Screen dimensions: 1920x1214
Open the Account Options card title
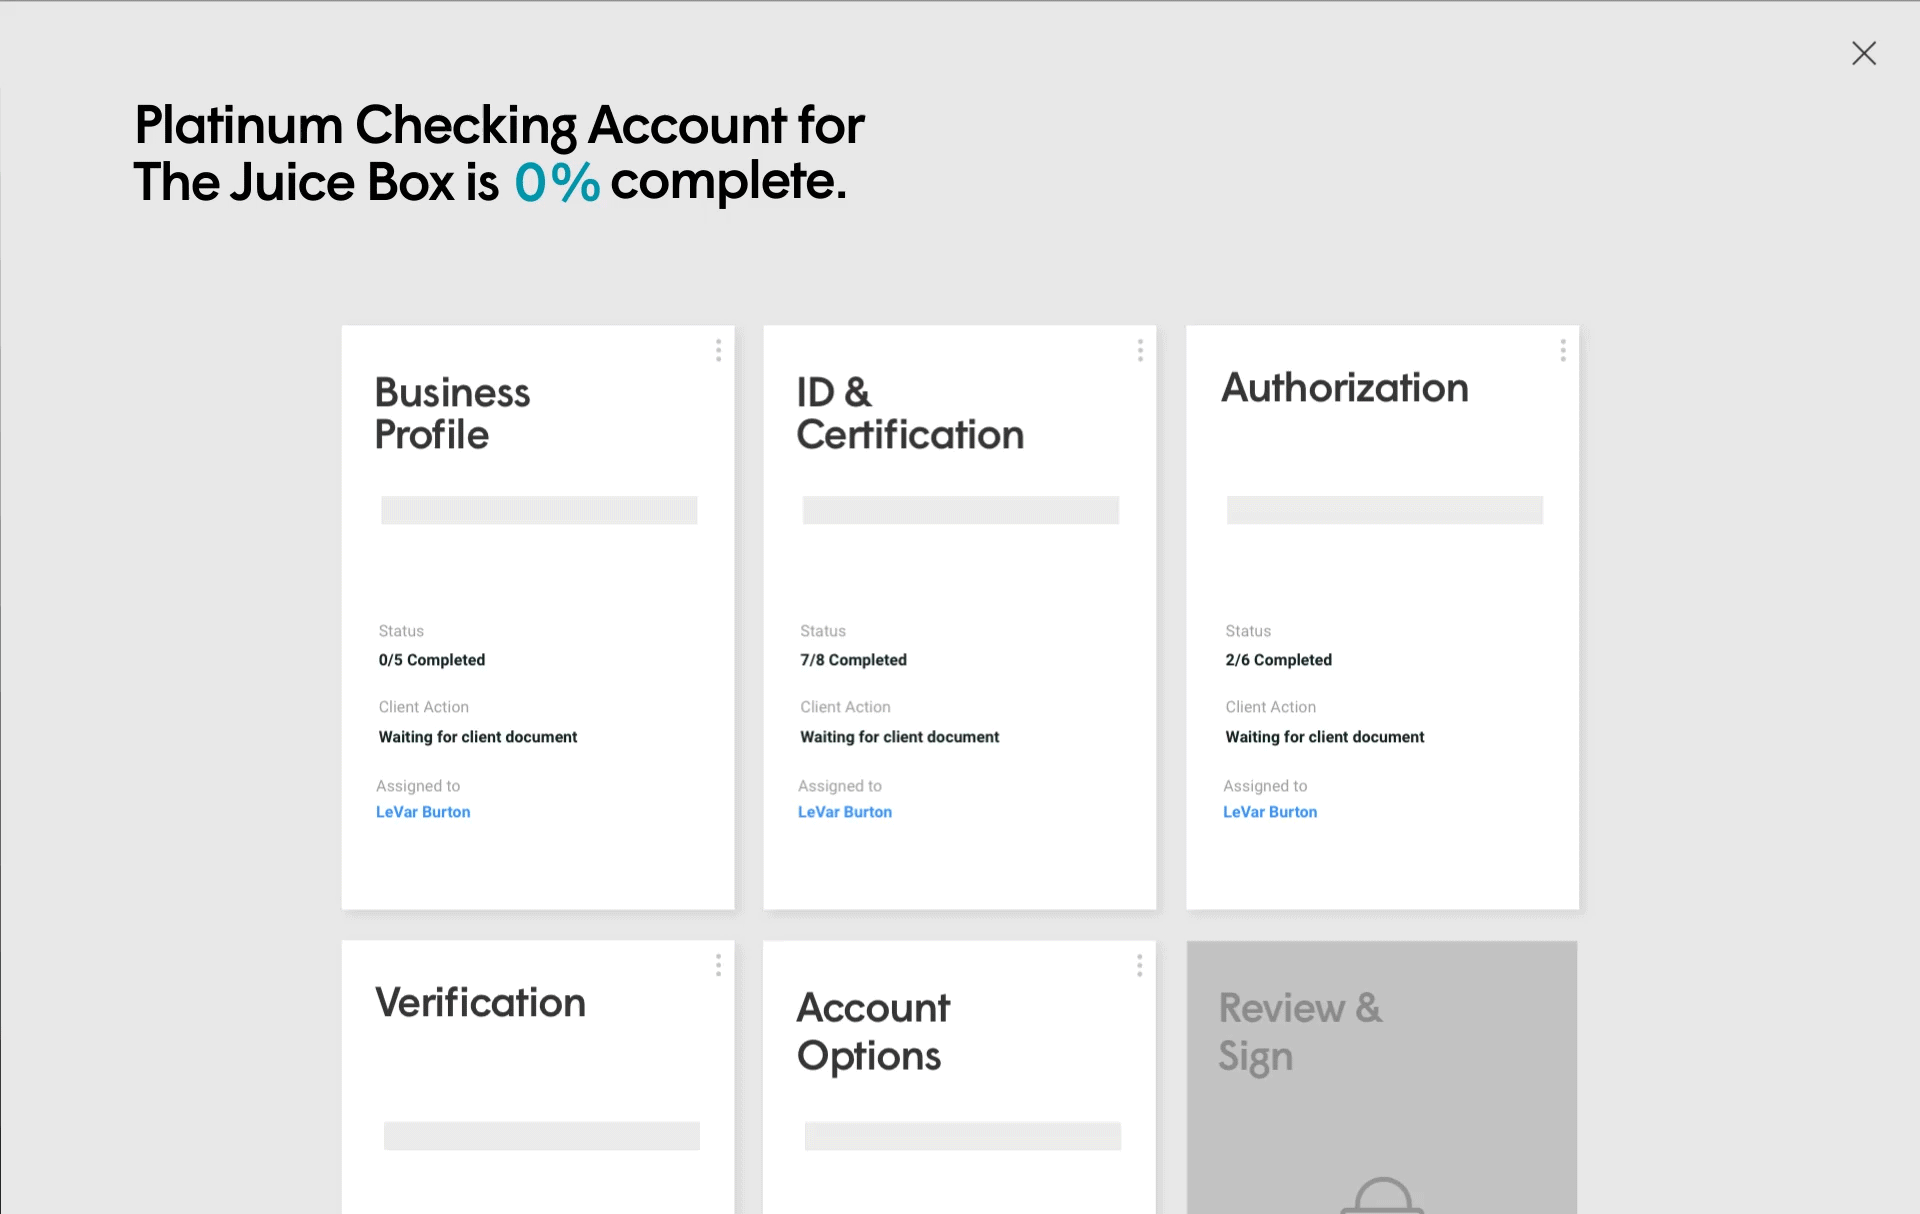click(873, 1031)
